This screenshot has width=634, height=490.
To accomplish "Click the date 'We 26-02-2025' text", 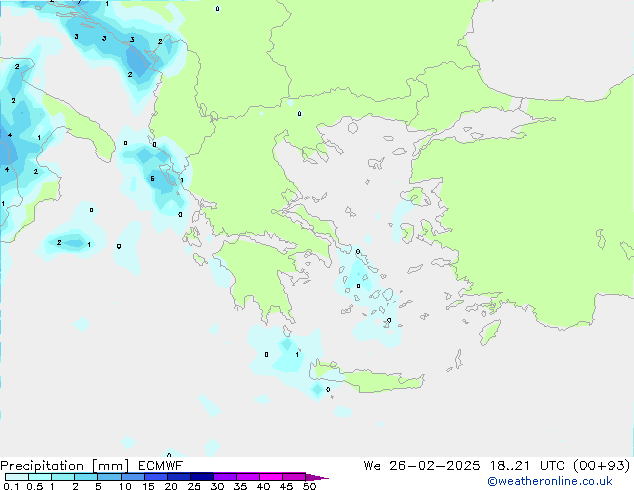I will point(422,466).
